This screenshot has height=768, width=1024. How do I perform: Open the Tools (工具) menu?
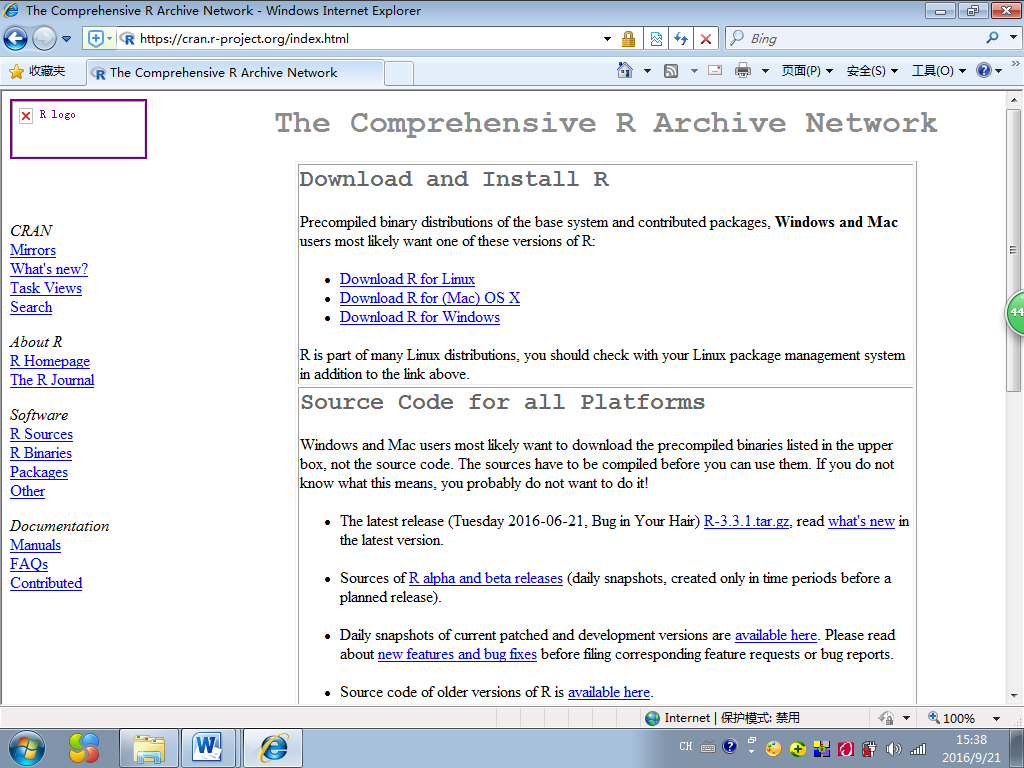pos(938,71)
